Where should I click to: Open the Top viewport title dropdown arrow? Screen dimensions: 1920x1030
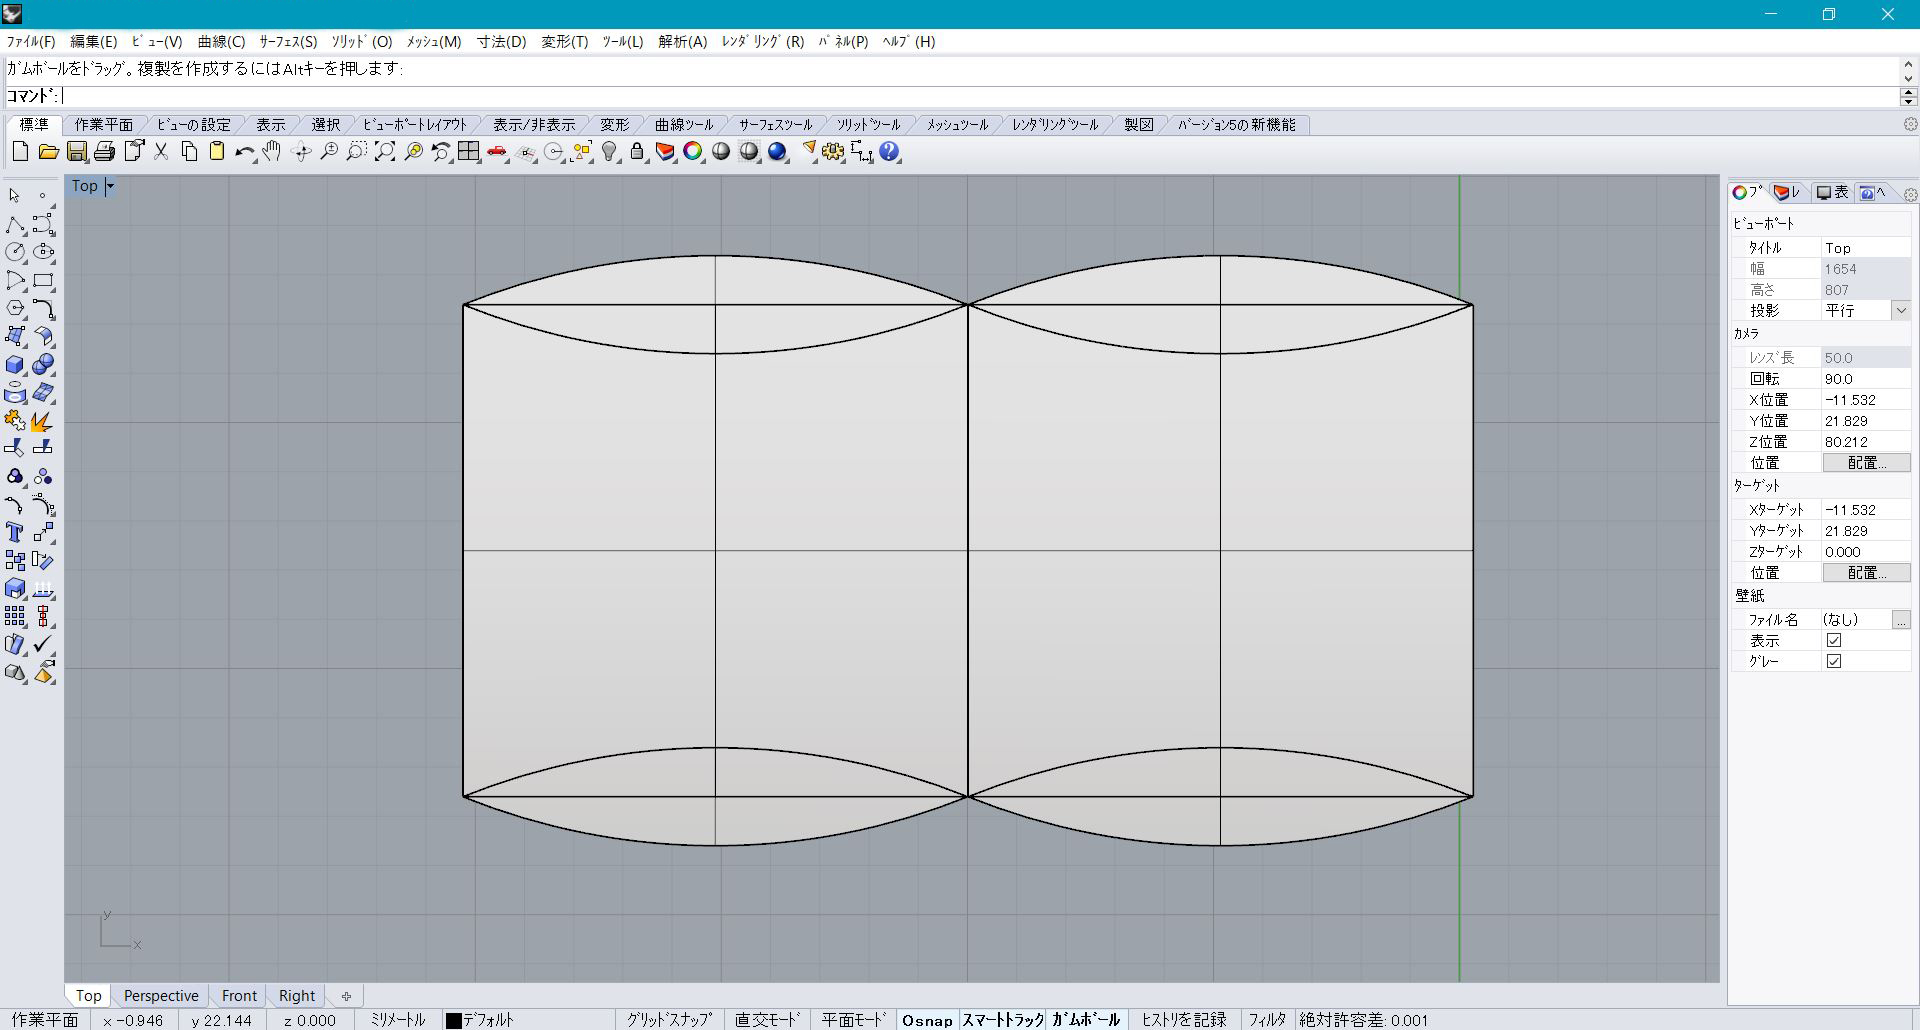point(110,186)
